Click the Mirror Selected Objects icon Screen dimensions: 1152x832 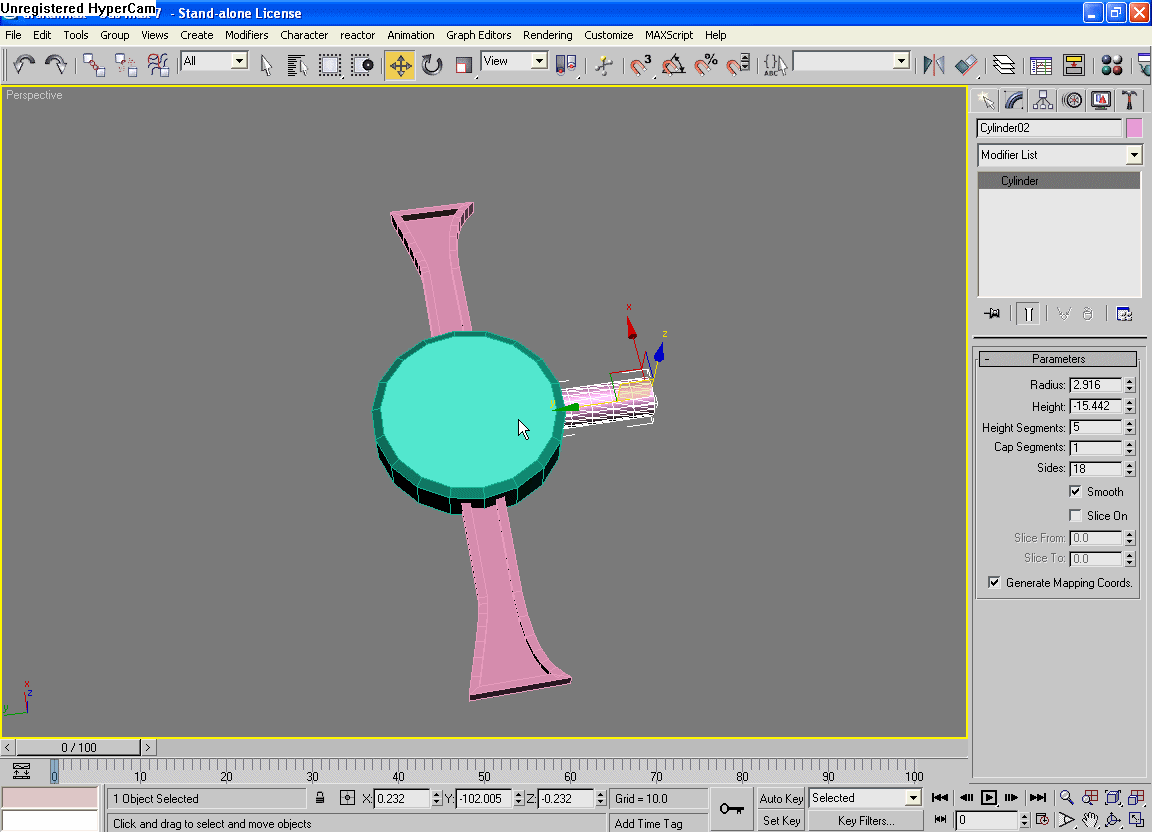(934, 65)
